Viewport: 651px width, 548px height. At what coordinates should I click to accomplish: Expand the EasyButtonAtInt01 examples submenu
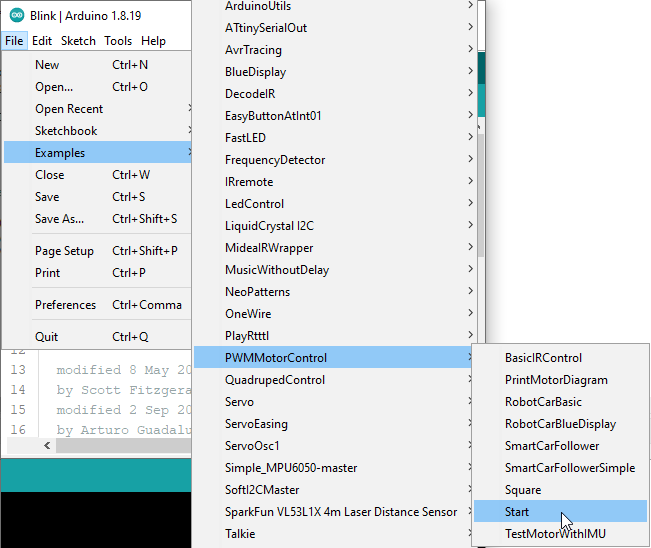pyautogui.click(x=335, y=116)
